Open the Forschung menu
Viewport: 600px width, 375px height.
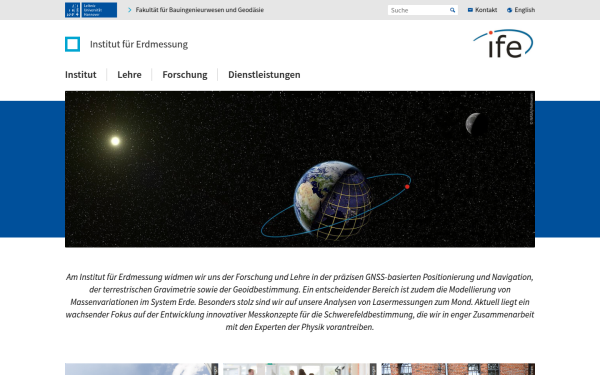185,75
